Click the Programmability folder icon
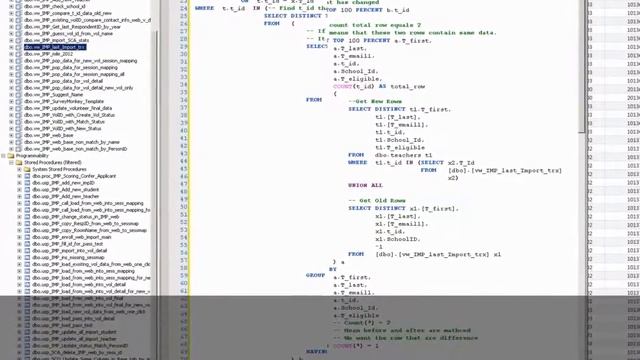The image size is (640, 360). tap(11, 156)
